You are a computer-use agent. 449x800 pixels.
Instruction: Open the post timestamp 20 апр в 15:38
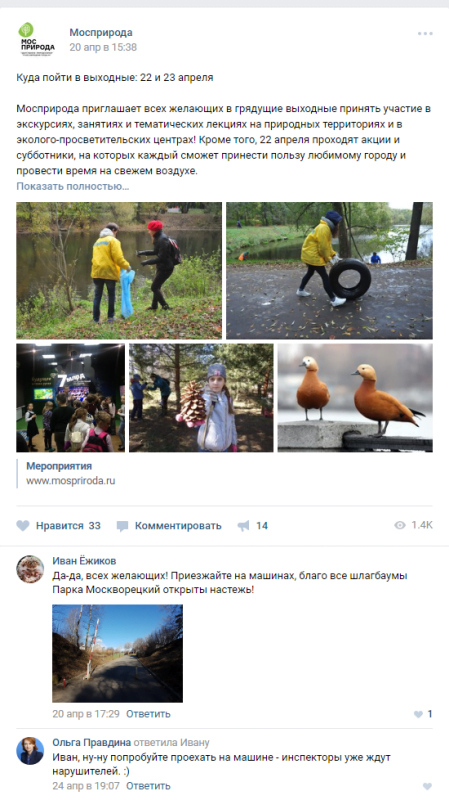point(103,47)
